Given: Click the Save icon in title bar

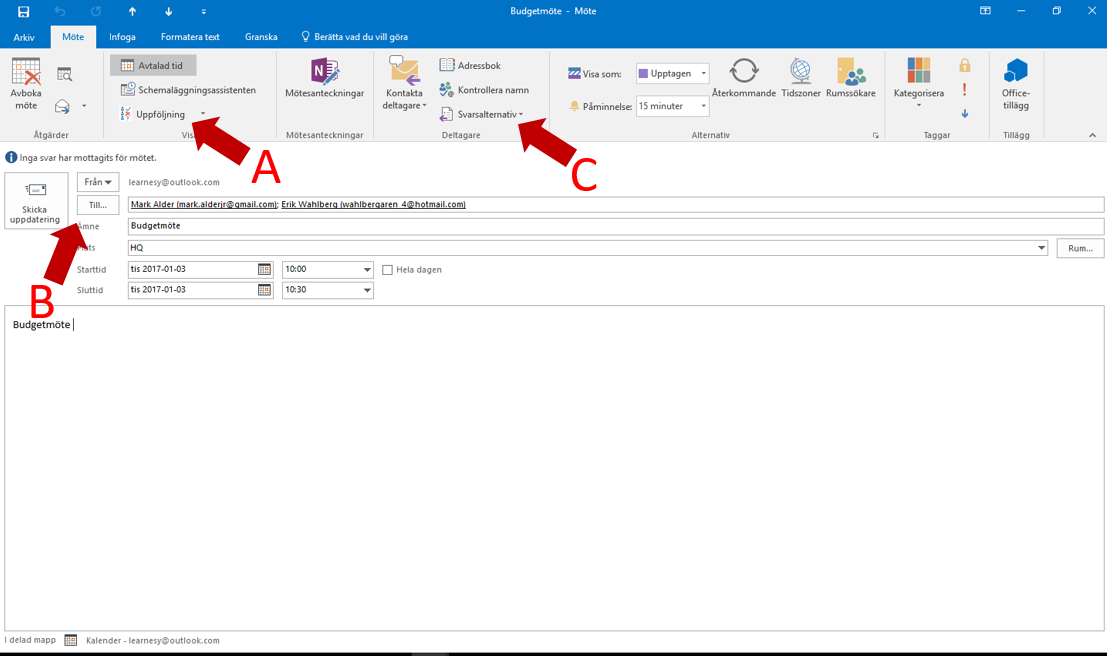Looking at the screenshot, I should (x=23, y=11).
